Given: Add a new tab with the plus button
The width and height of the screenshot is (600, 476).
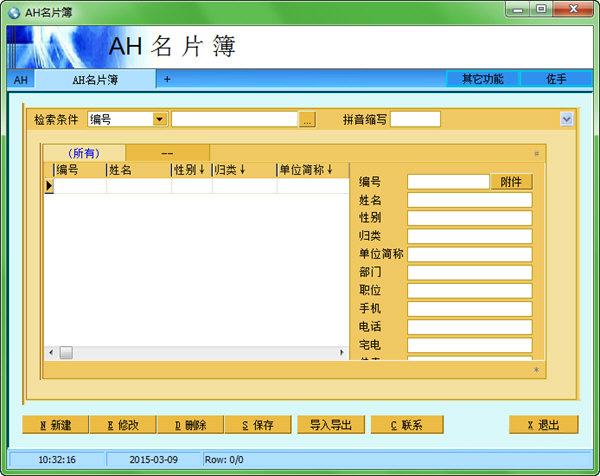Looking at the screenshot, I should coord(167,80).
